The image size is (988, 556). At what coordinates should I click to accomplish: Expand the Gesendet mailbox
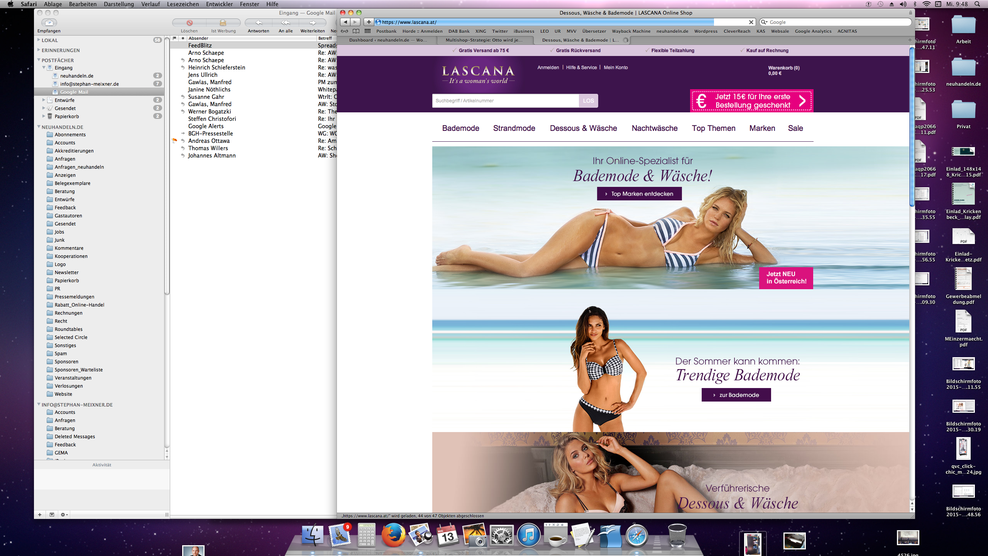pyautogui.click(x=43, y=108)
